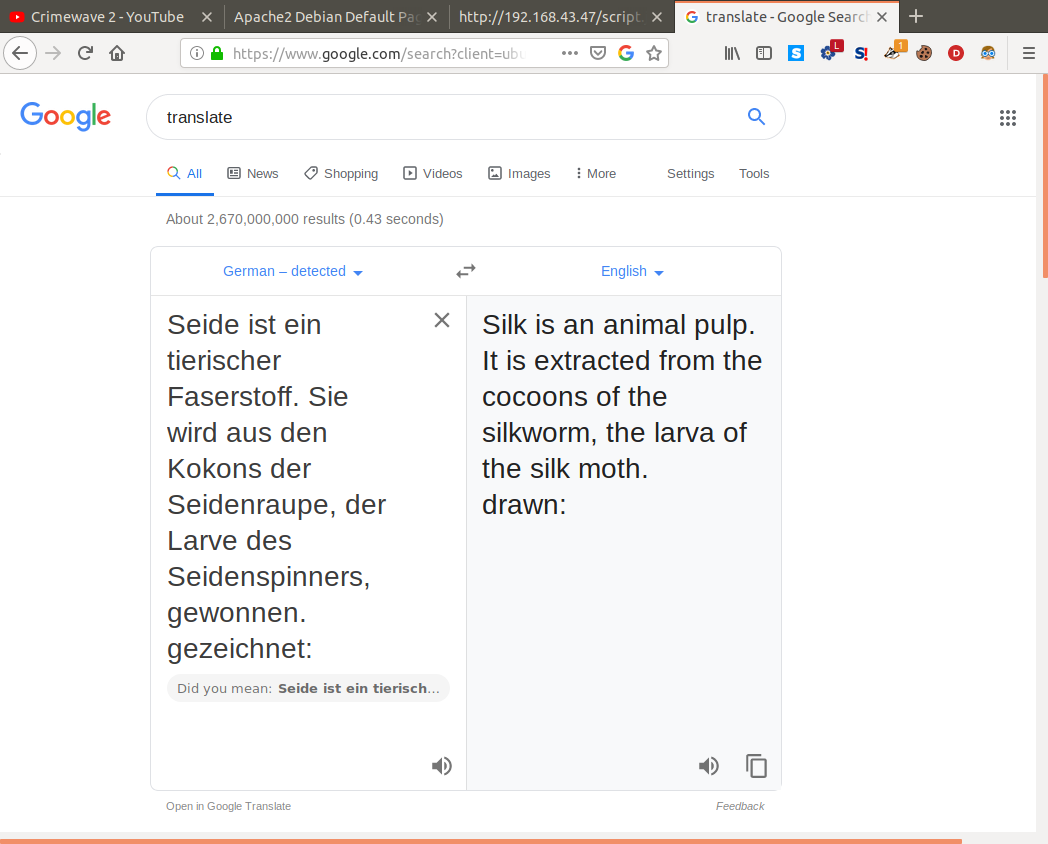Click the S! extension icon
This screenshot has height=844, width=1048.
pyautogui.click(x=862, y=53)
